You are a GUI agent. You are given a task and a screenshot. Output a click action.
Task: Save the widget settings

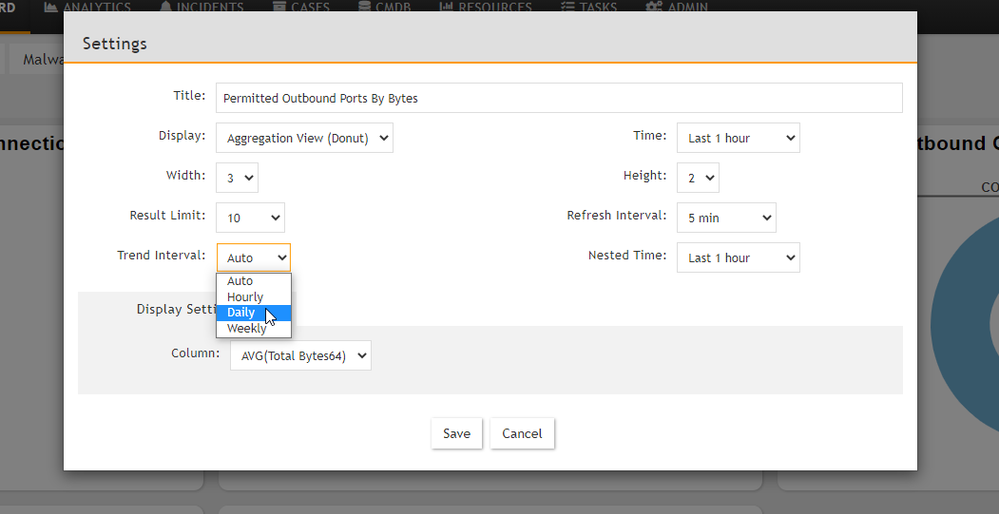click(457, 433)
